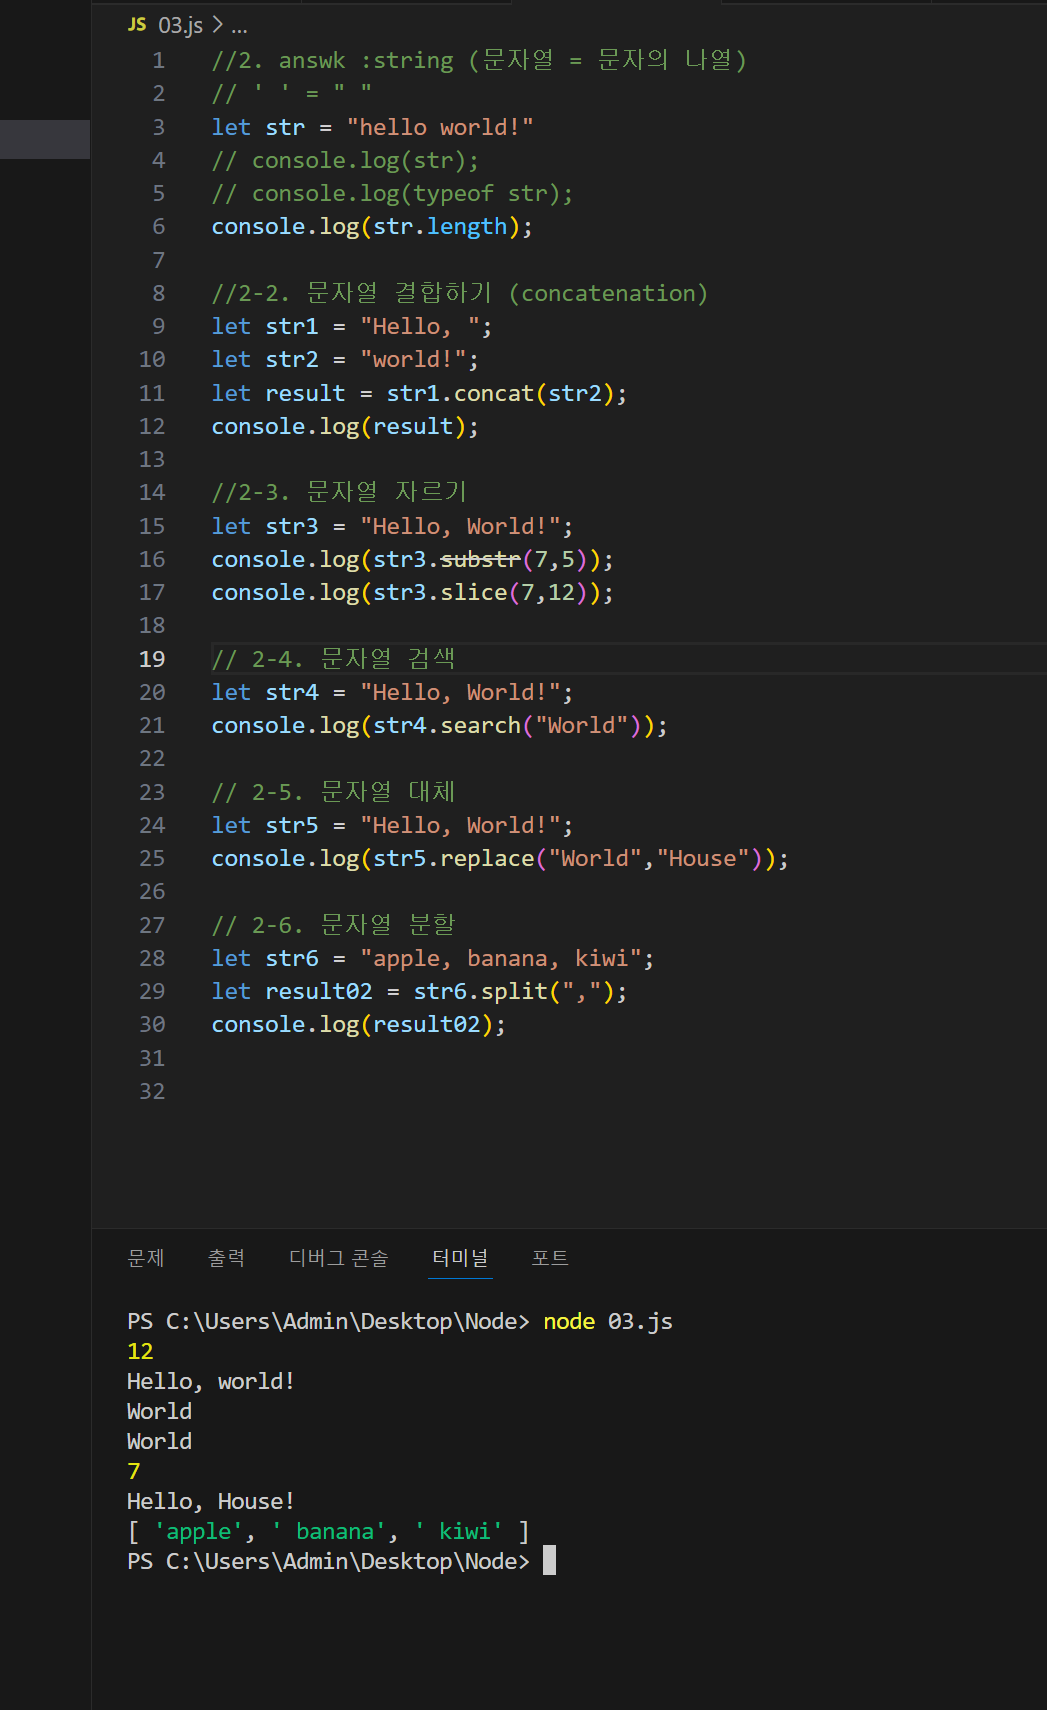Click the replace method on line 25
This screenshot has width=1047, height=1710.
tap(487, 859)
